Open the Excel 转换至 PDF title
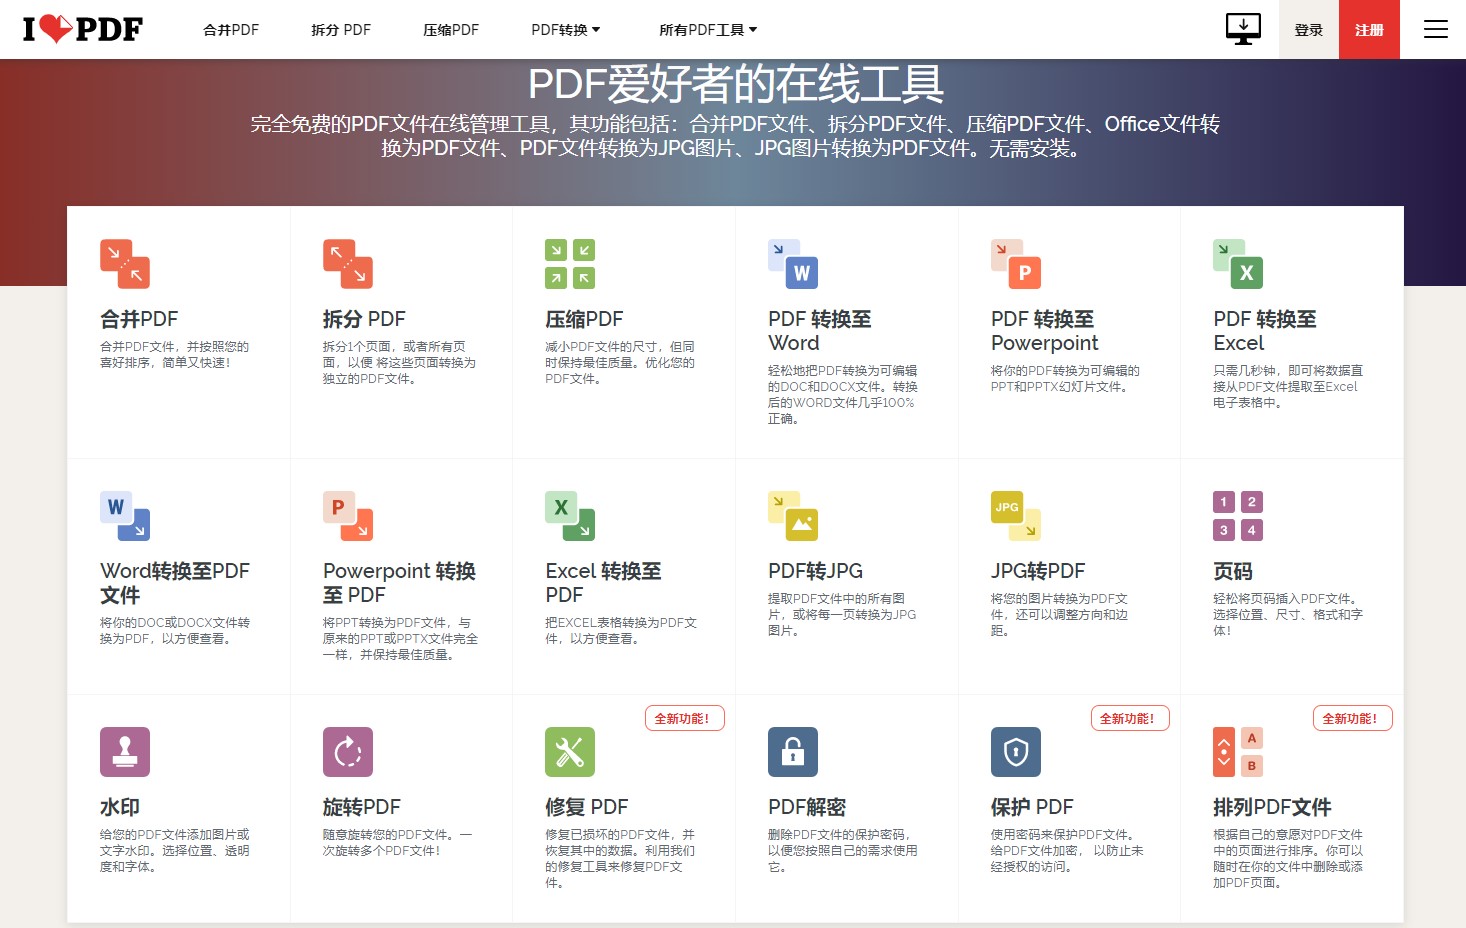Viewport: 1466px width, 928px height. (603, 583)
